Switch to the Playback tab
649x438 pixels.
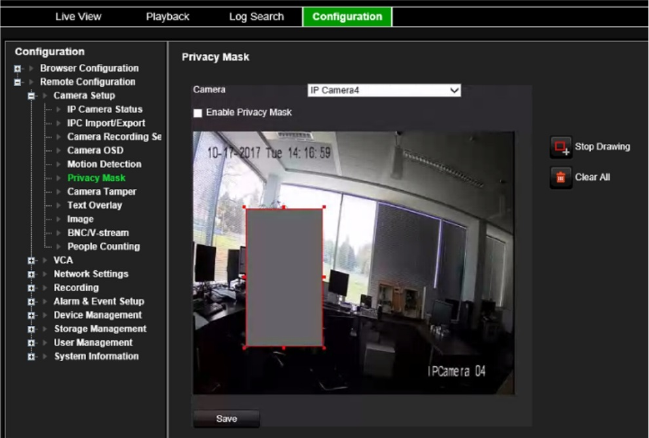(168, 17)
